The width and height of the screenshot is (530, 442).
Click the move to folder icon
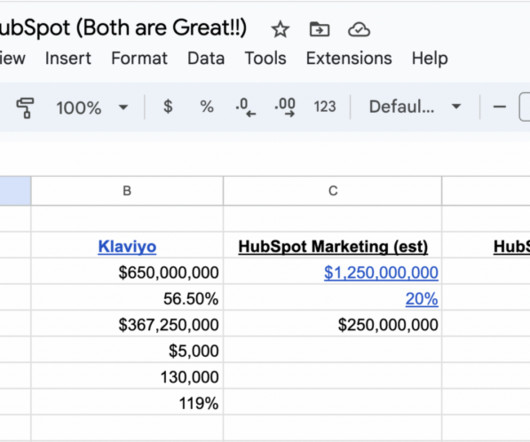coord(319,29)
